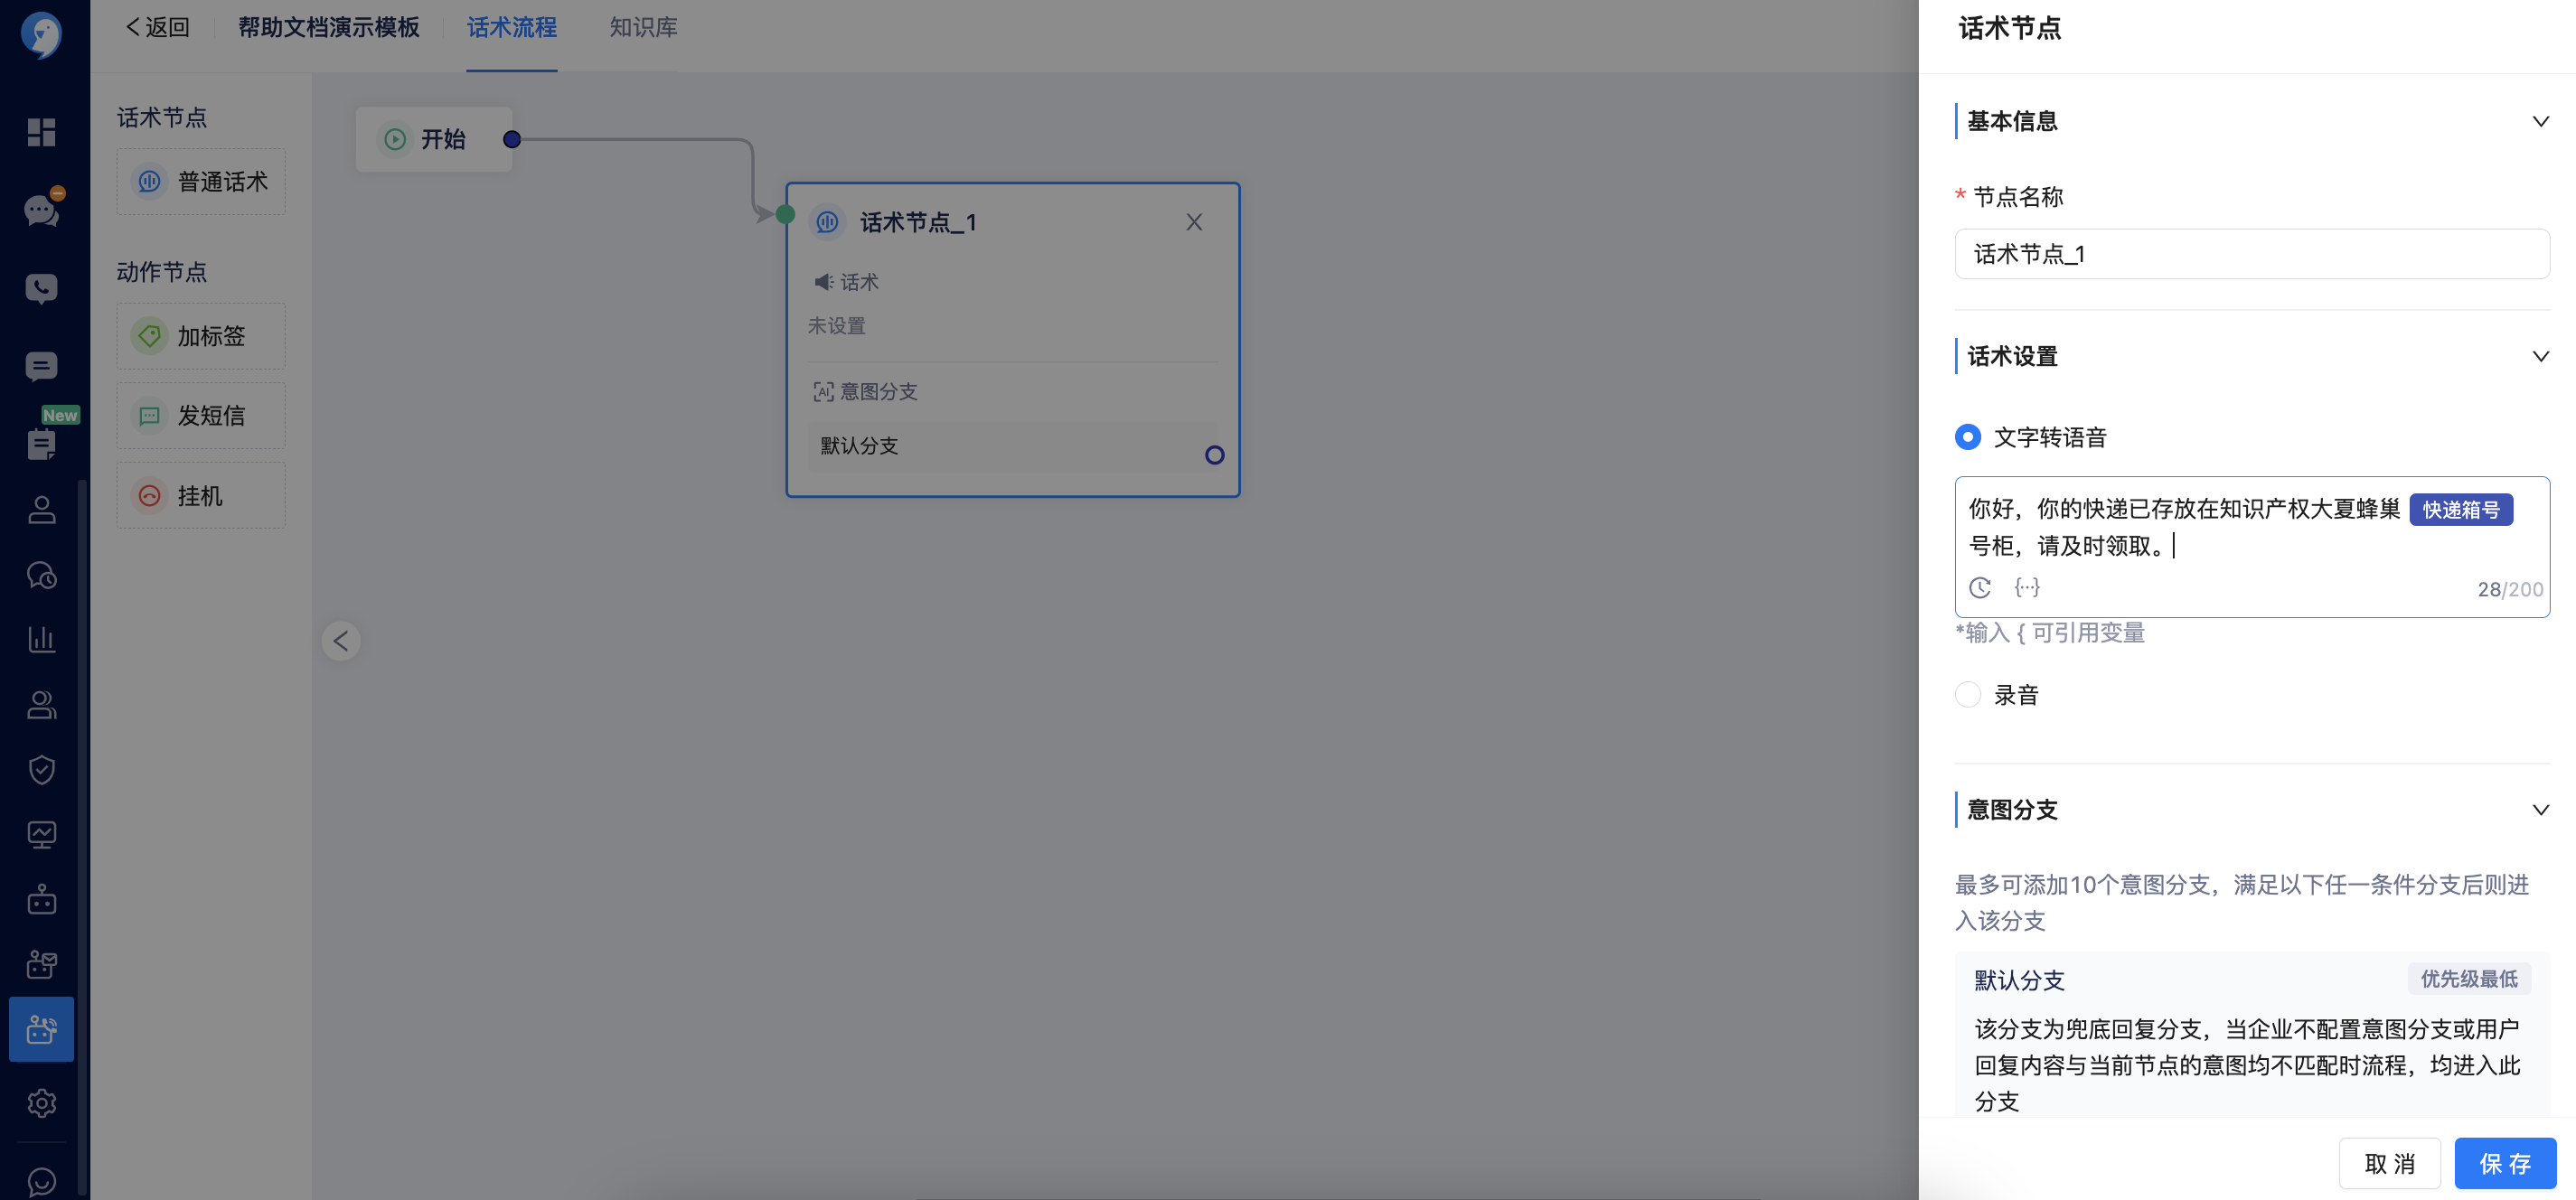The image size is (2576, 1200).
Task: Open the chat messages sidebar icon
Action: [41, 210]
